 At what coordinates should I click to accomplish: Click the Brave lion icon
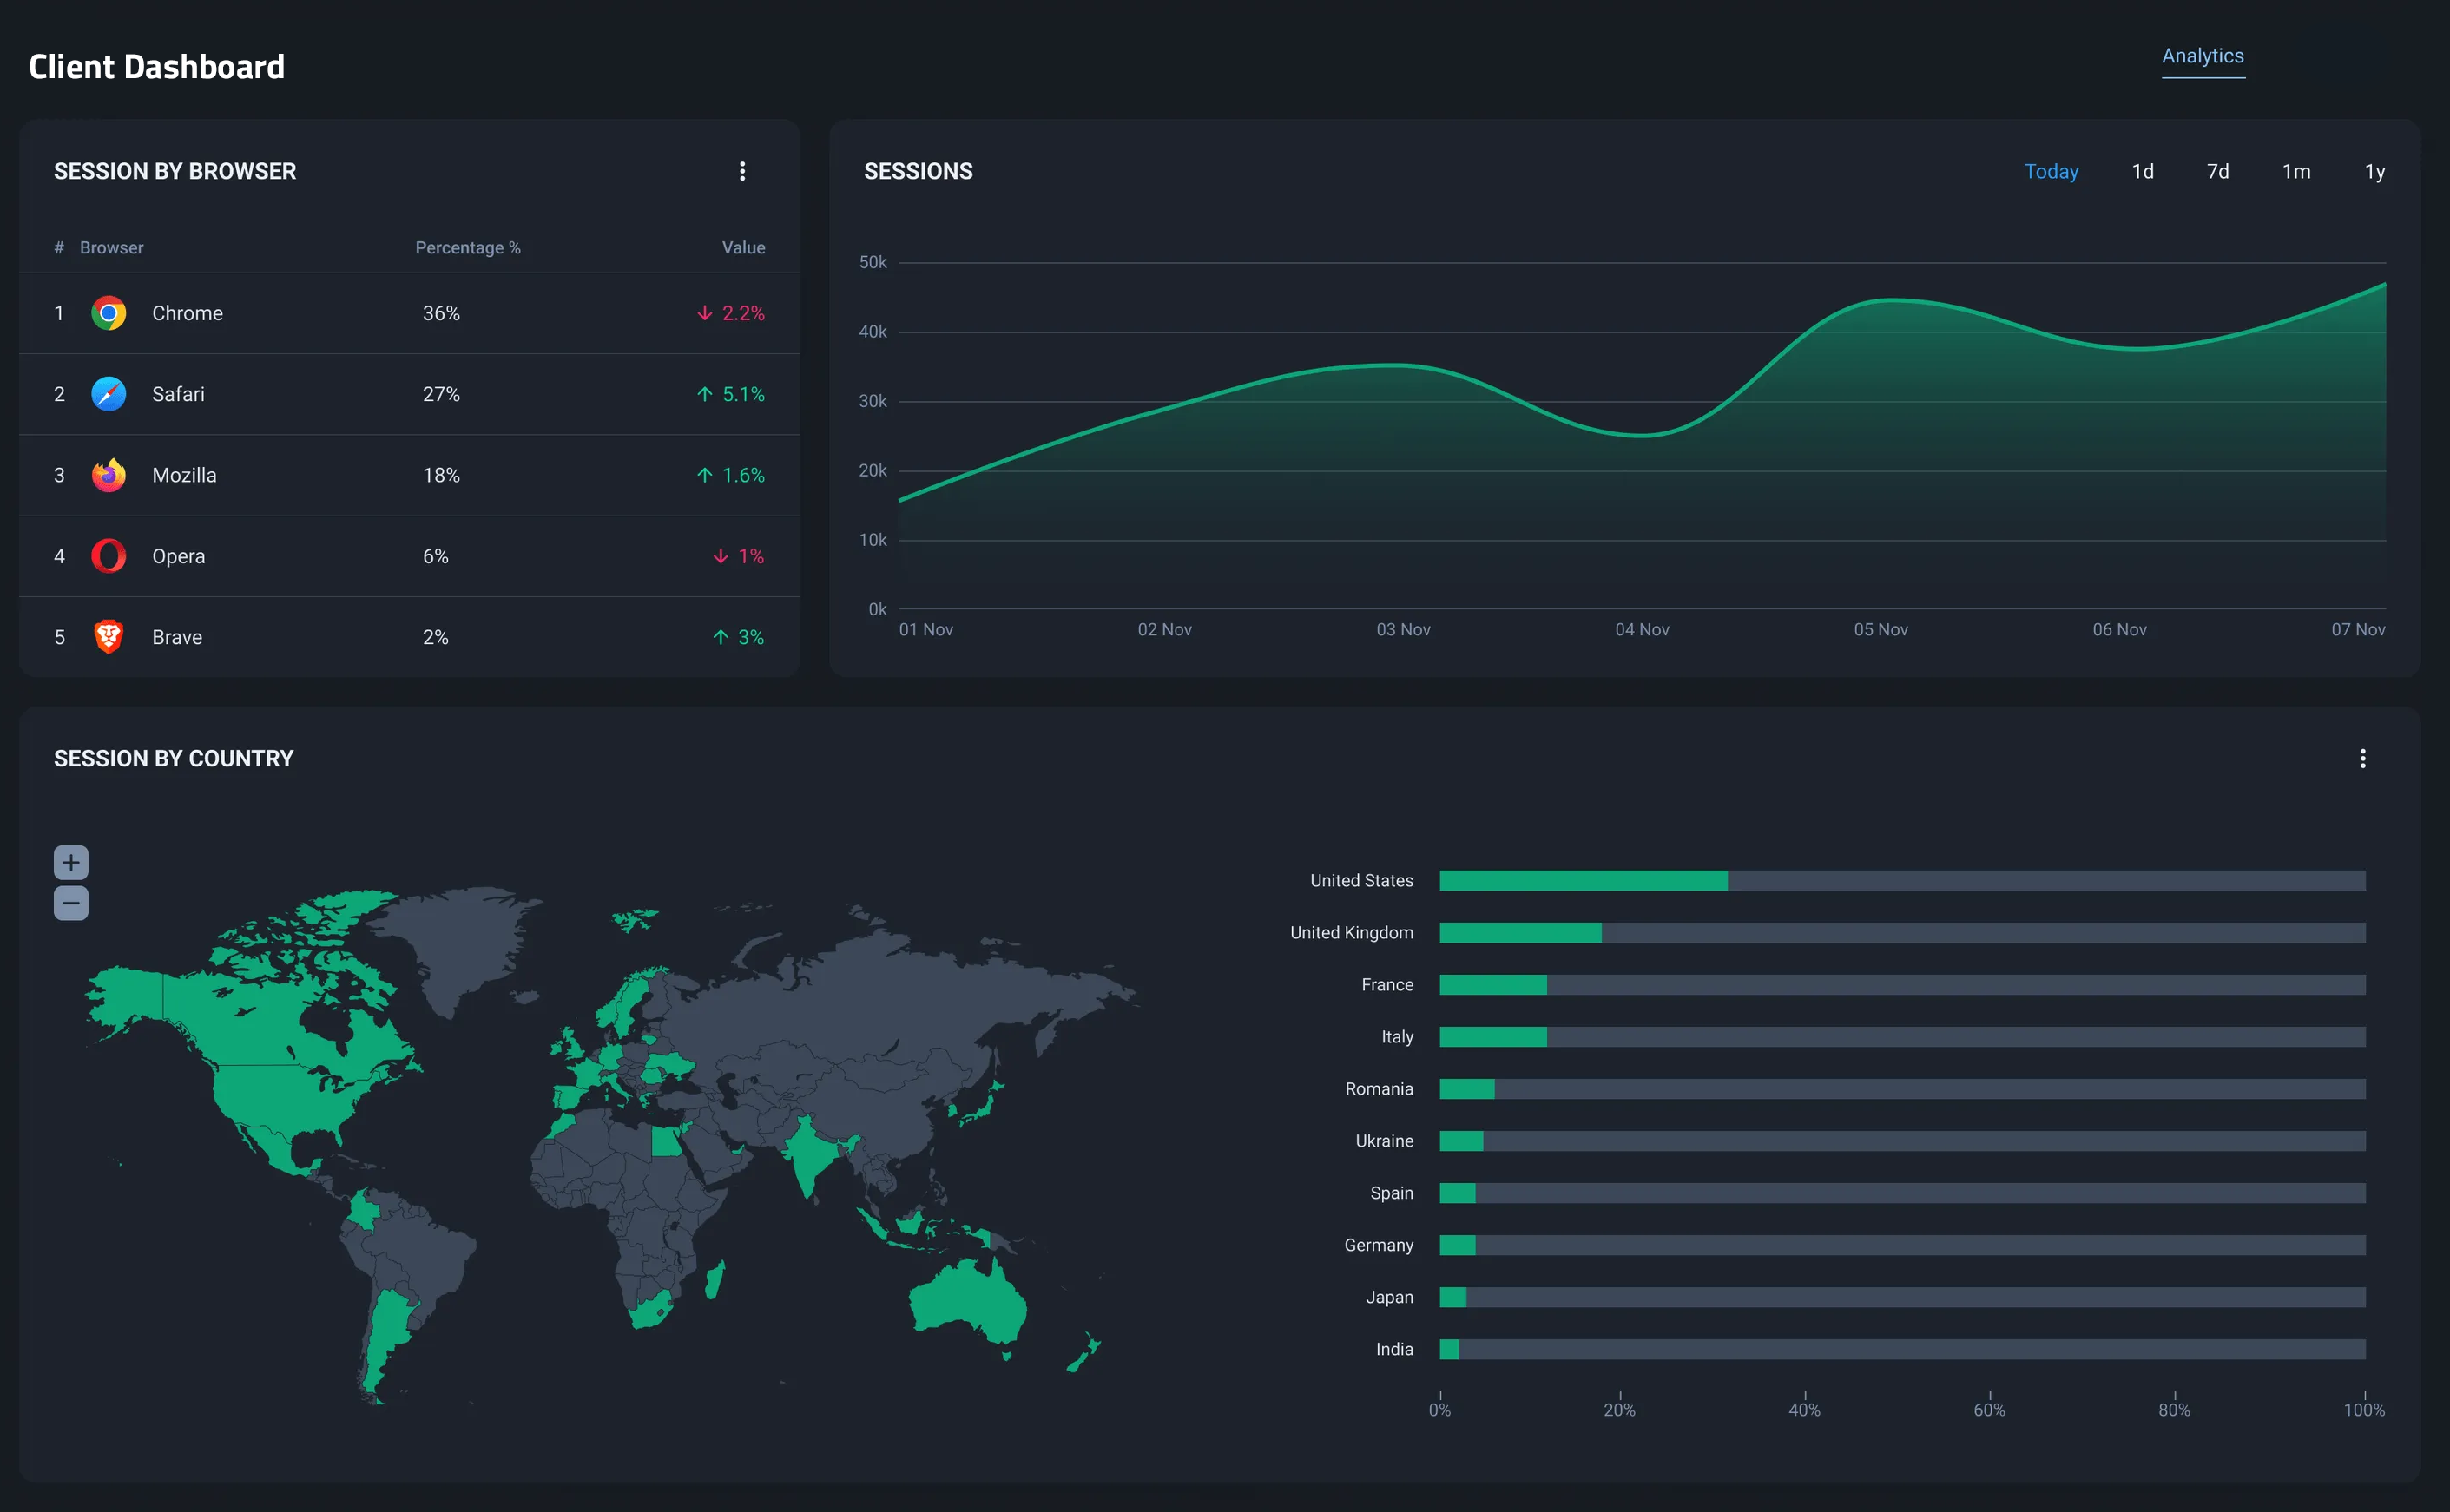(x=108, y=637)
